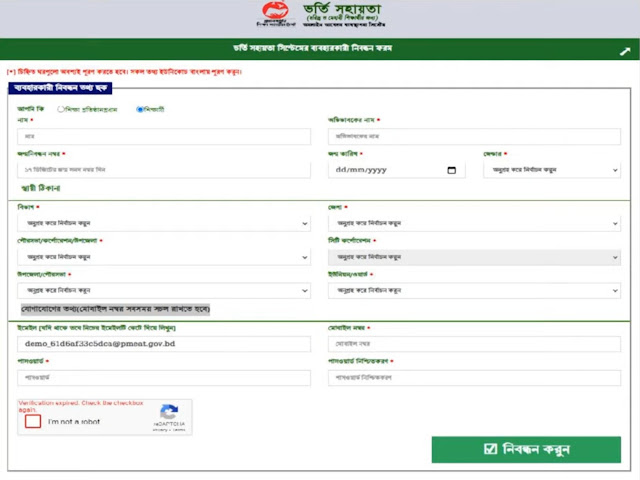Click the confirm password input field
The width and height of the screenshot is (640, 480).
click(473, 377)
